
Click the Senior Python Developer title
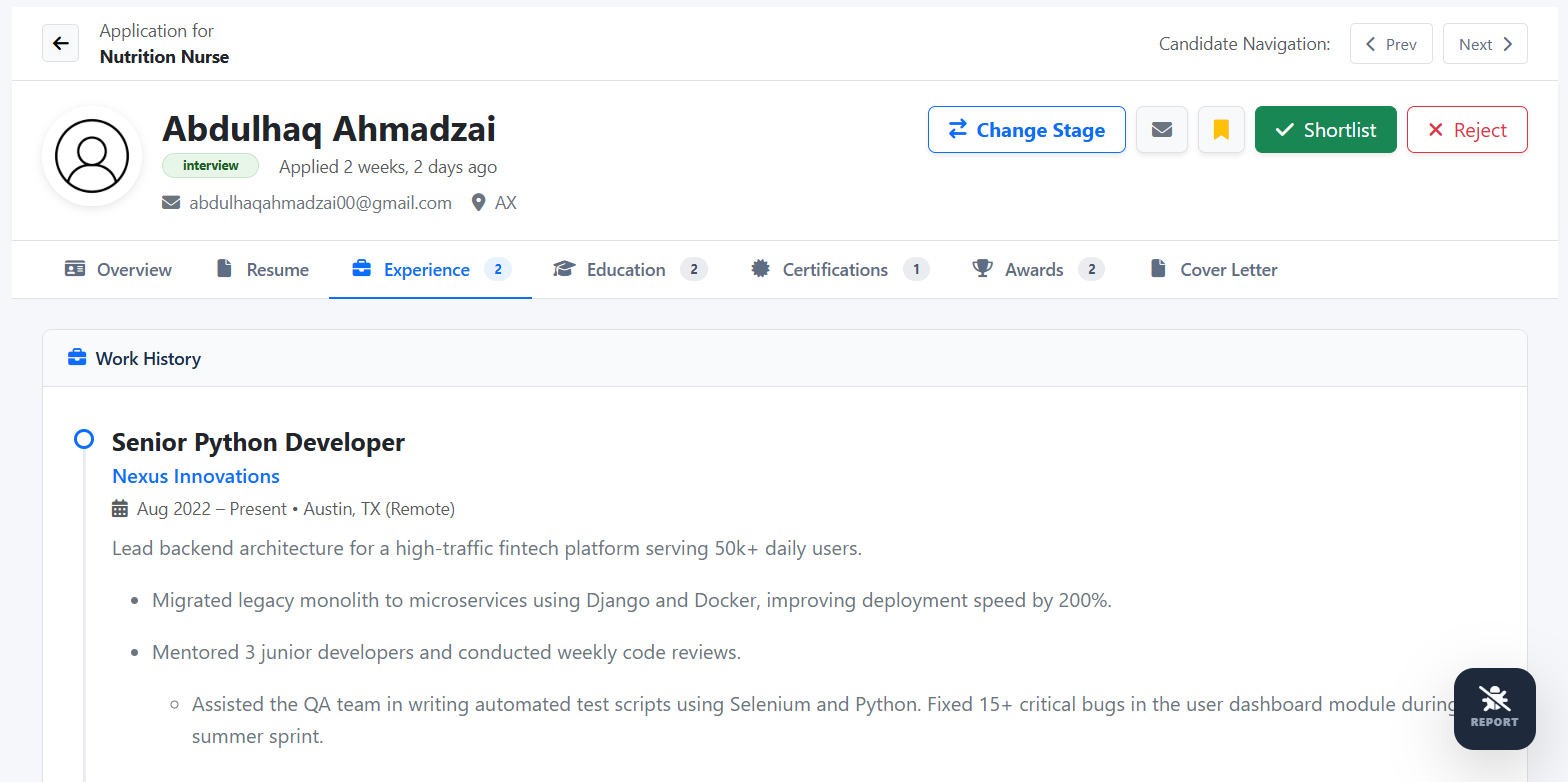[258, 442]
